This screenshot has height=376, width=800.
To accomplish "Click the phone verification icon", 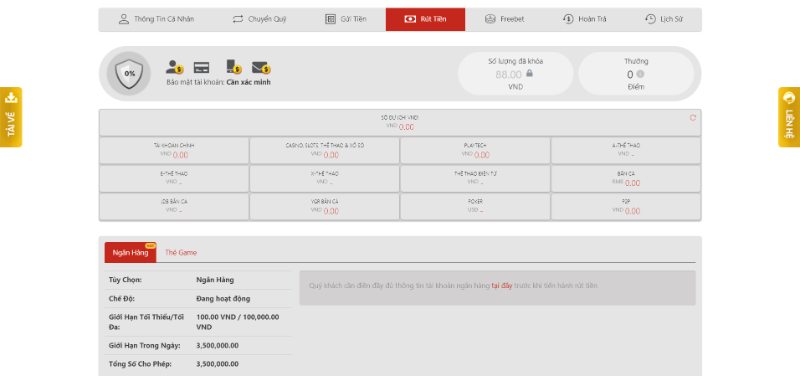I will point(234,67).
